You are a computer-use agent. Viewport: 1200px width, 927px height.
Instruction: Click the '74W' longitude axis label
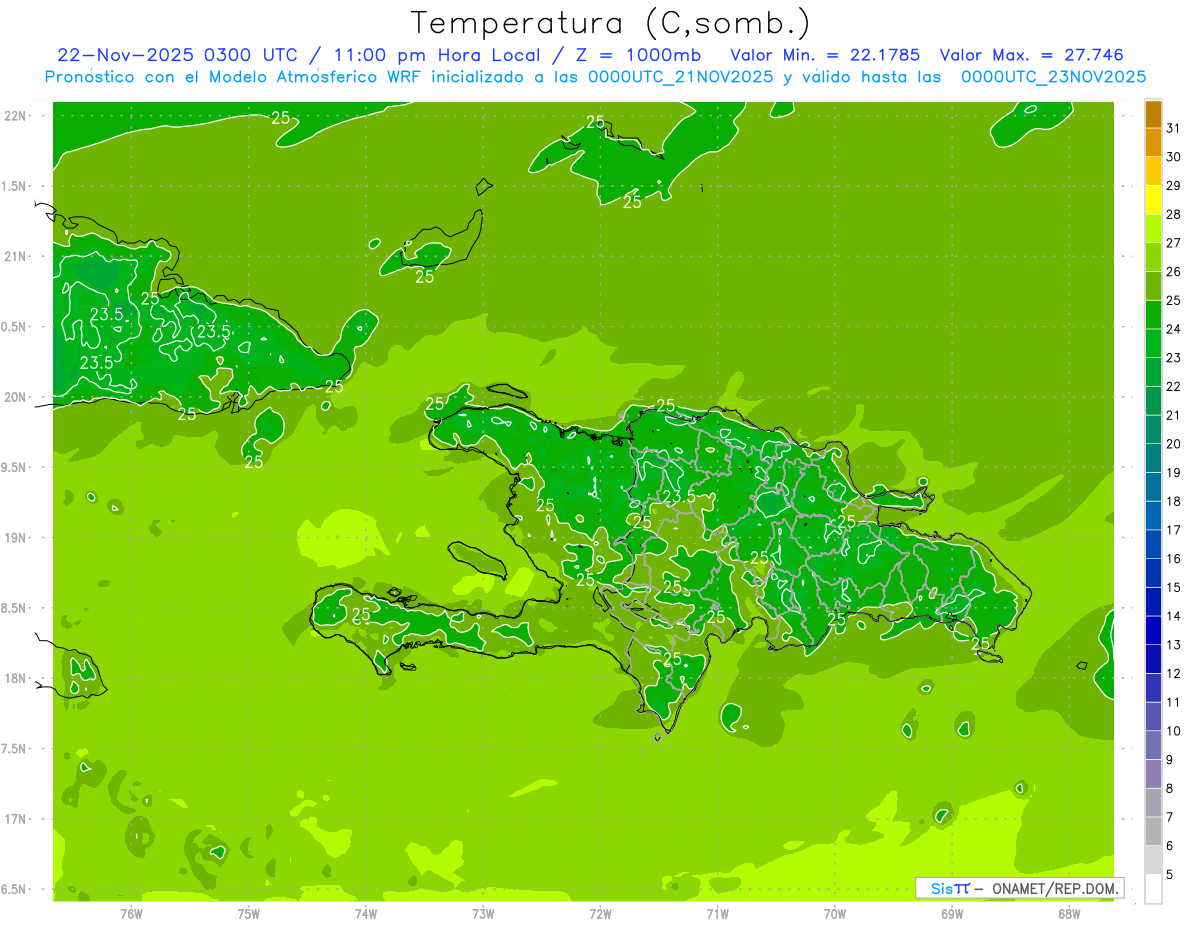coord(366,913)
